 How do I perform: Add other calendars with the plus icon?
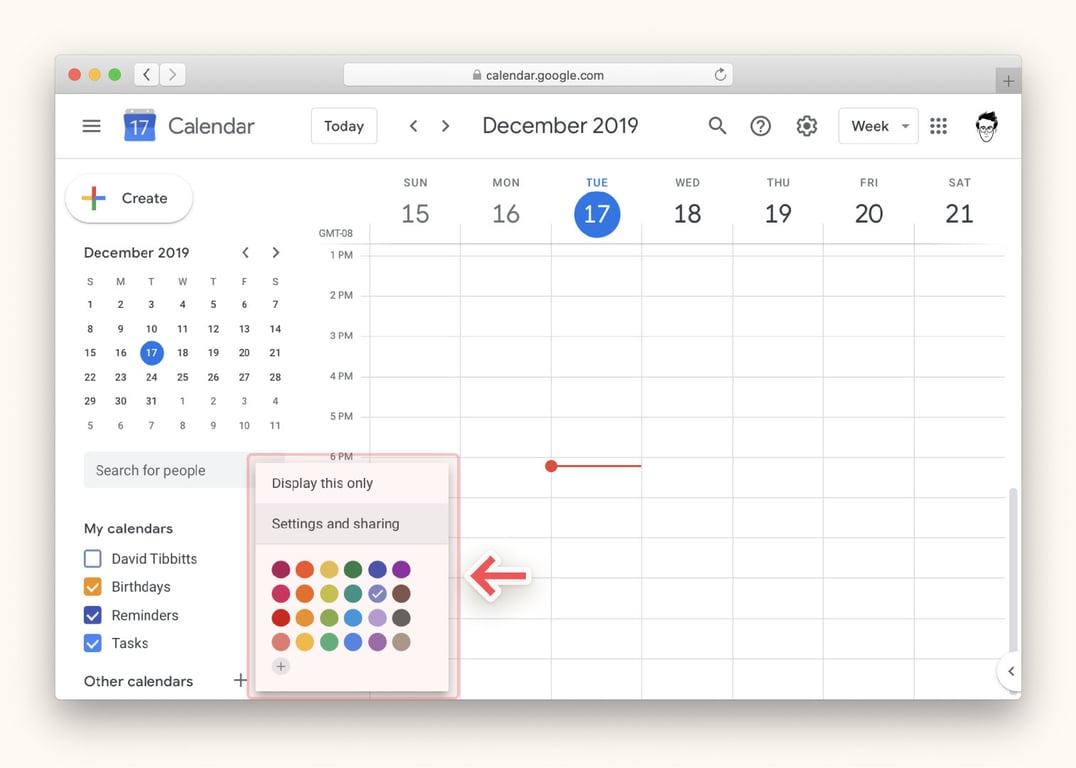240,681
